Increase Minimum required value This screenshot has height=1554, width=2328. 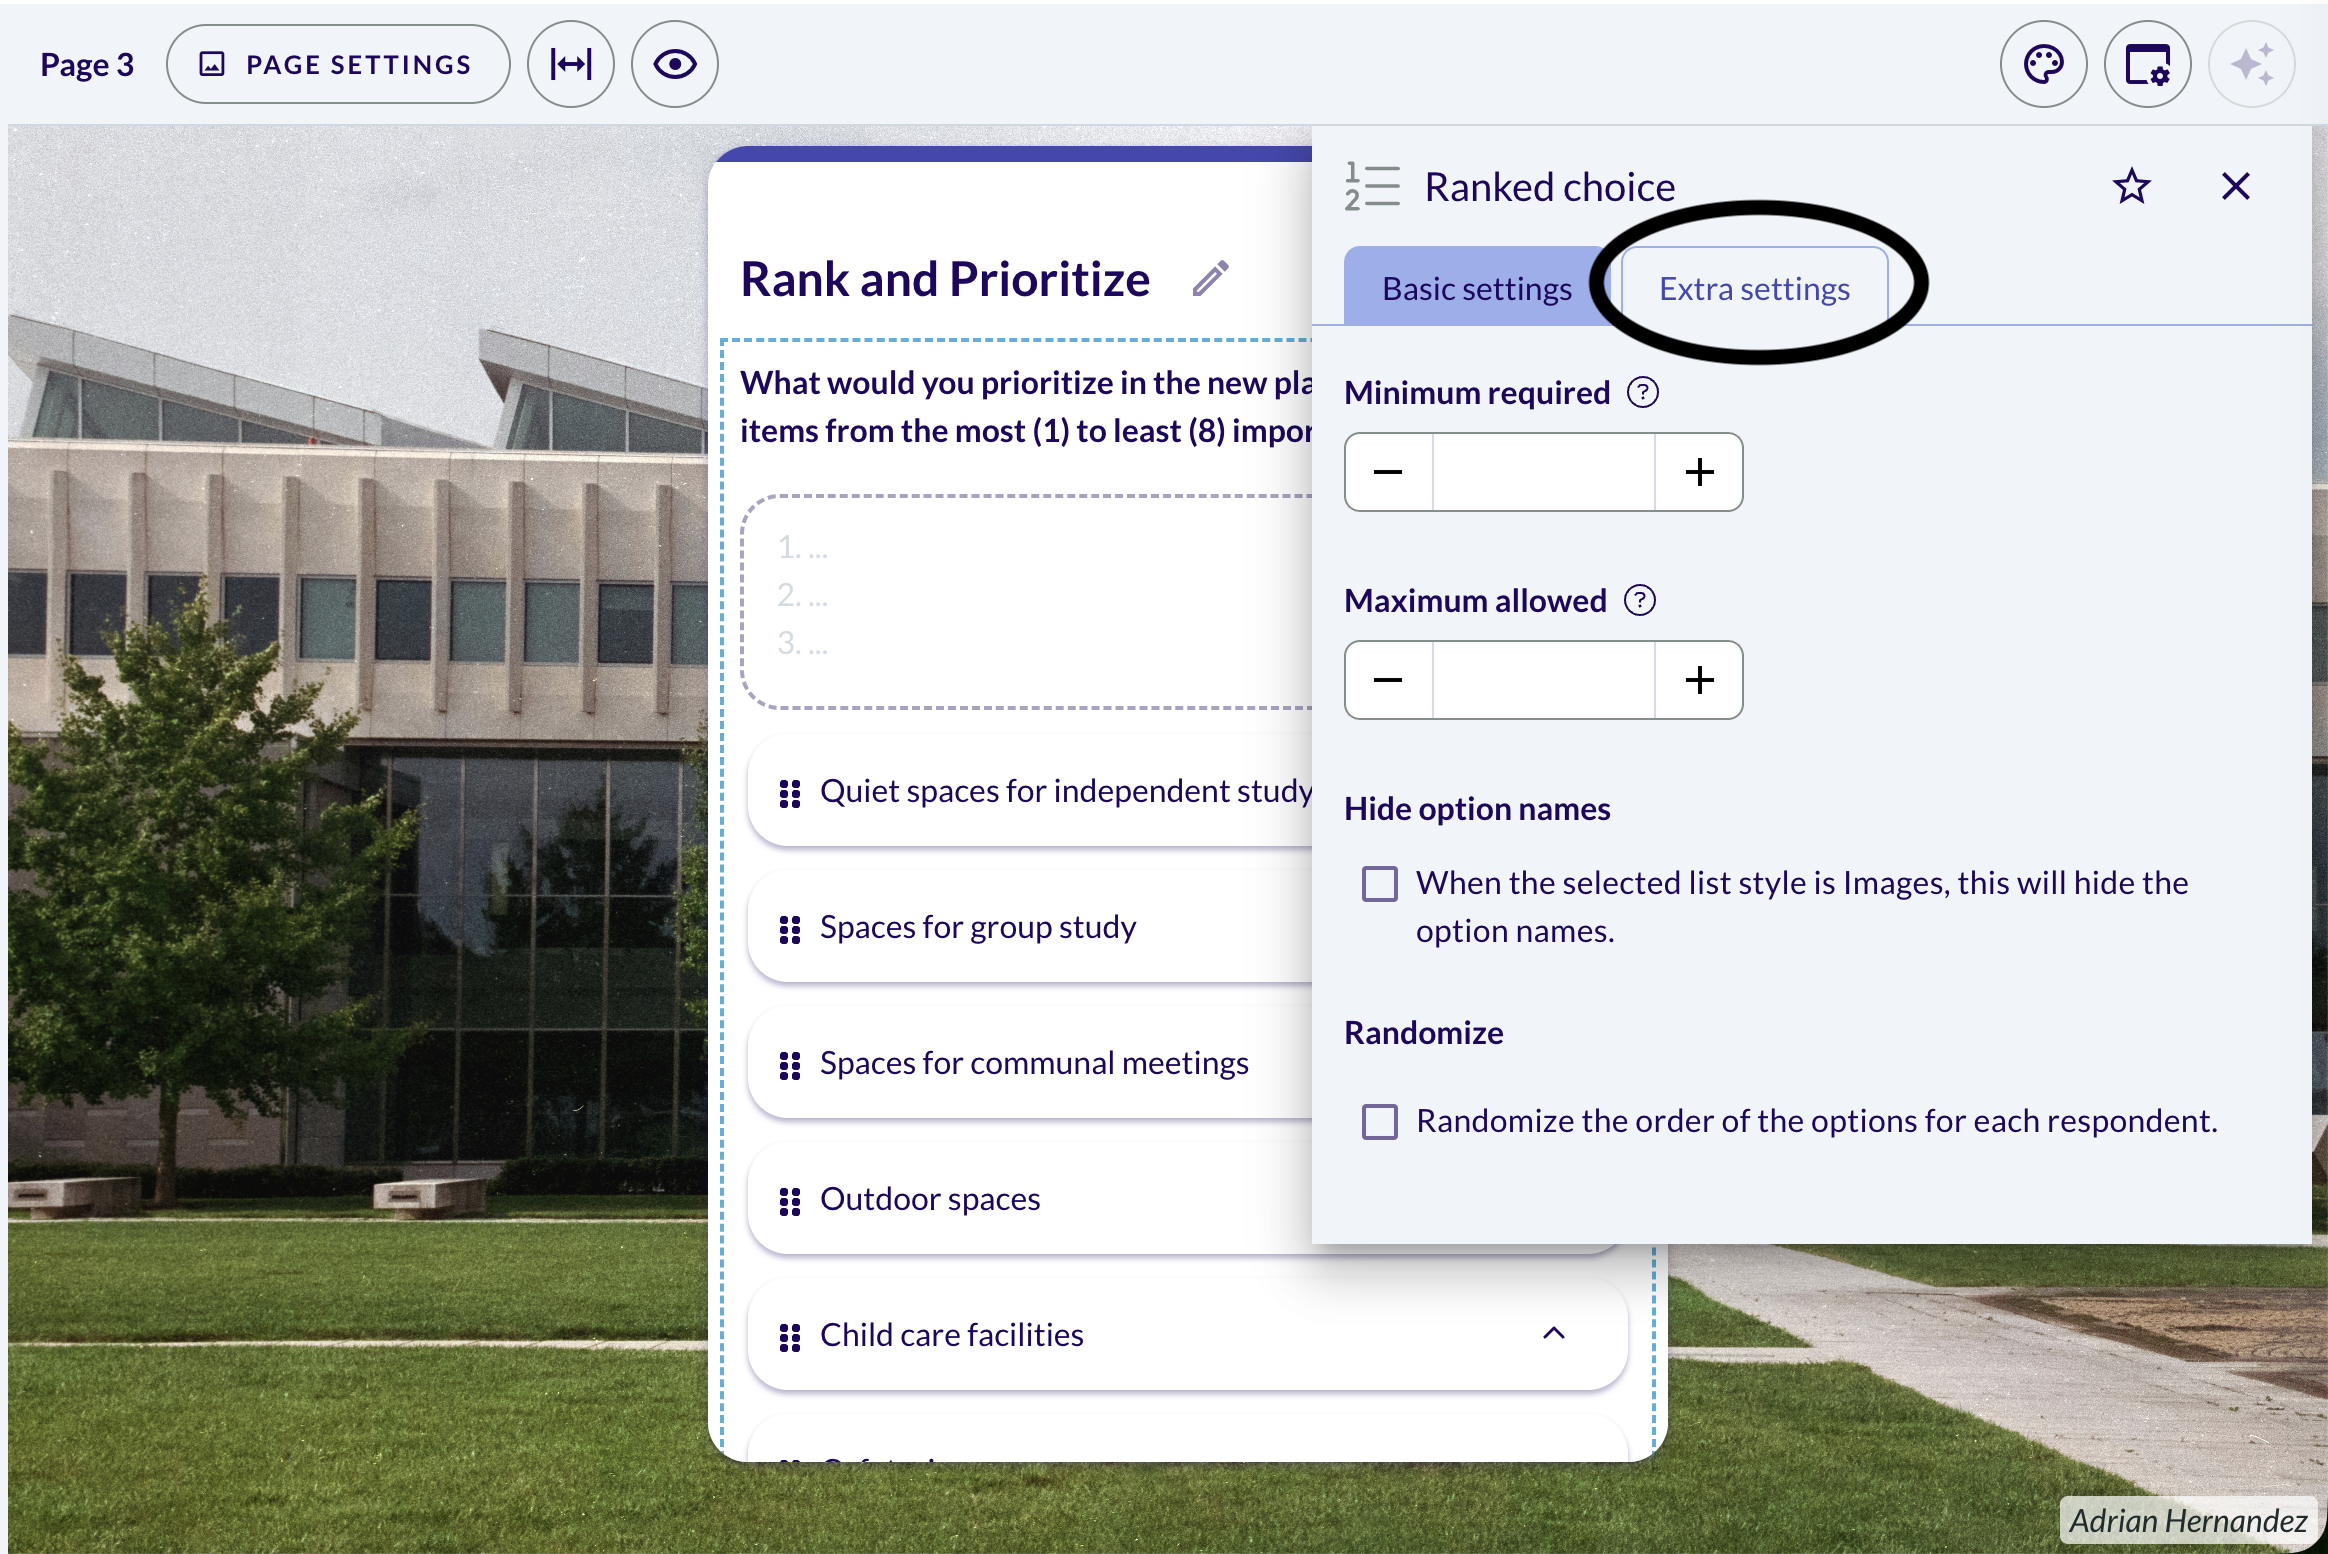point(1699,472)
